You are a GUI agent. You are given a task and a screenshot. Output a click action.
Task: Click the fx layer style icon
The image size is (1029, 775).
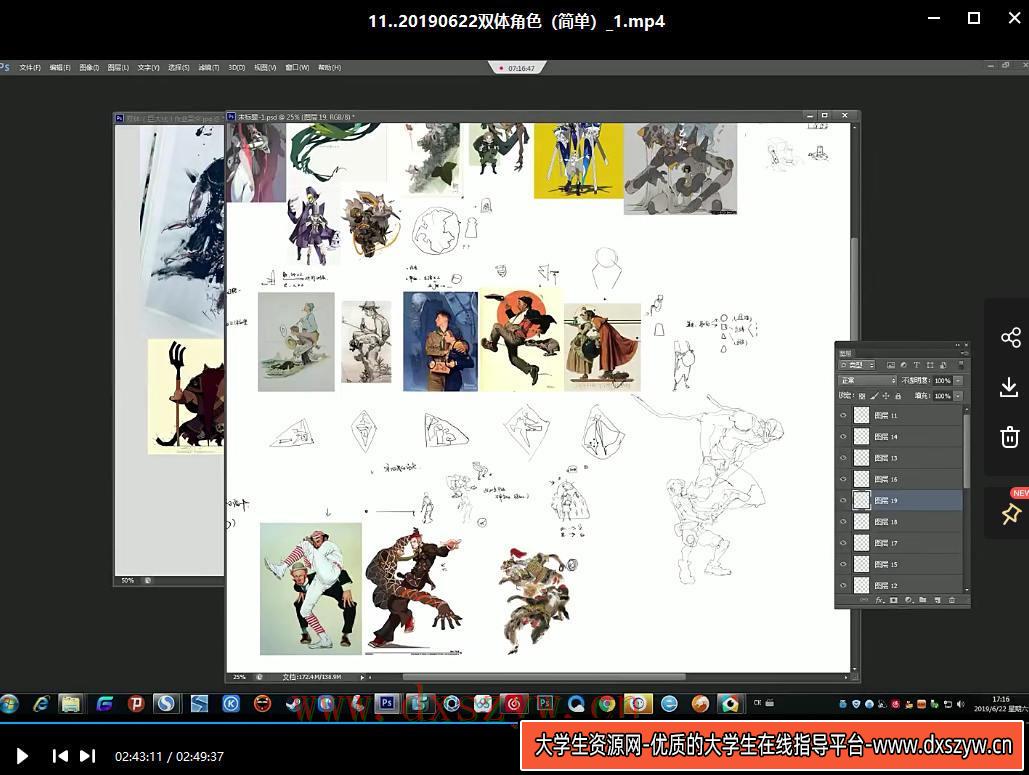tap(879, 600)
